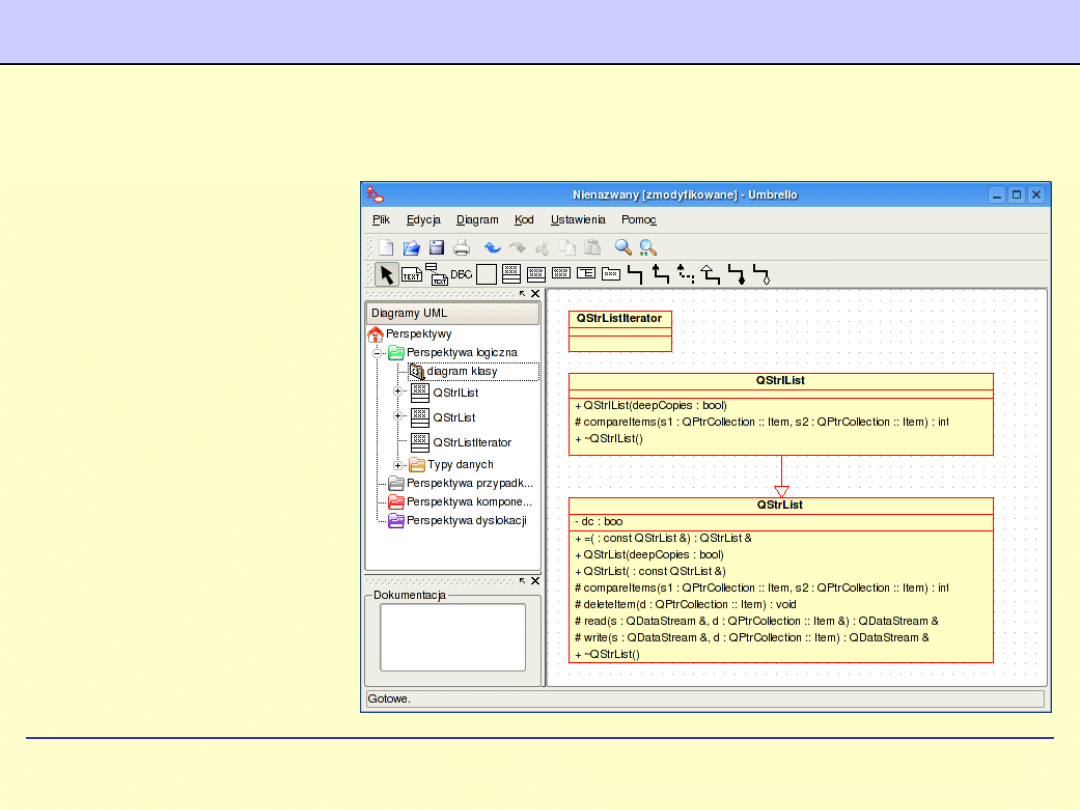Save the diagram with the floppy icon
Viewport: 1080px width, 810px height.
tap(436, 248)
